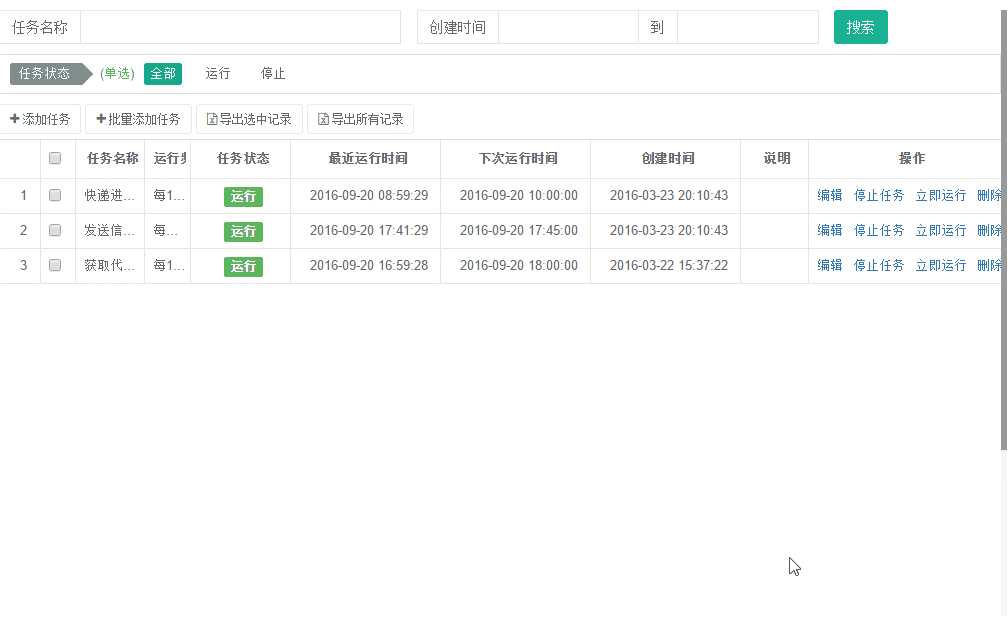Click next run time 2016-09-20 18:00:00
Image resolution: width=1008 pixels, height=617 pixels.
(519, 265)
